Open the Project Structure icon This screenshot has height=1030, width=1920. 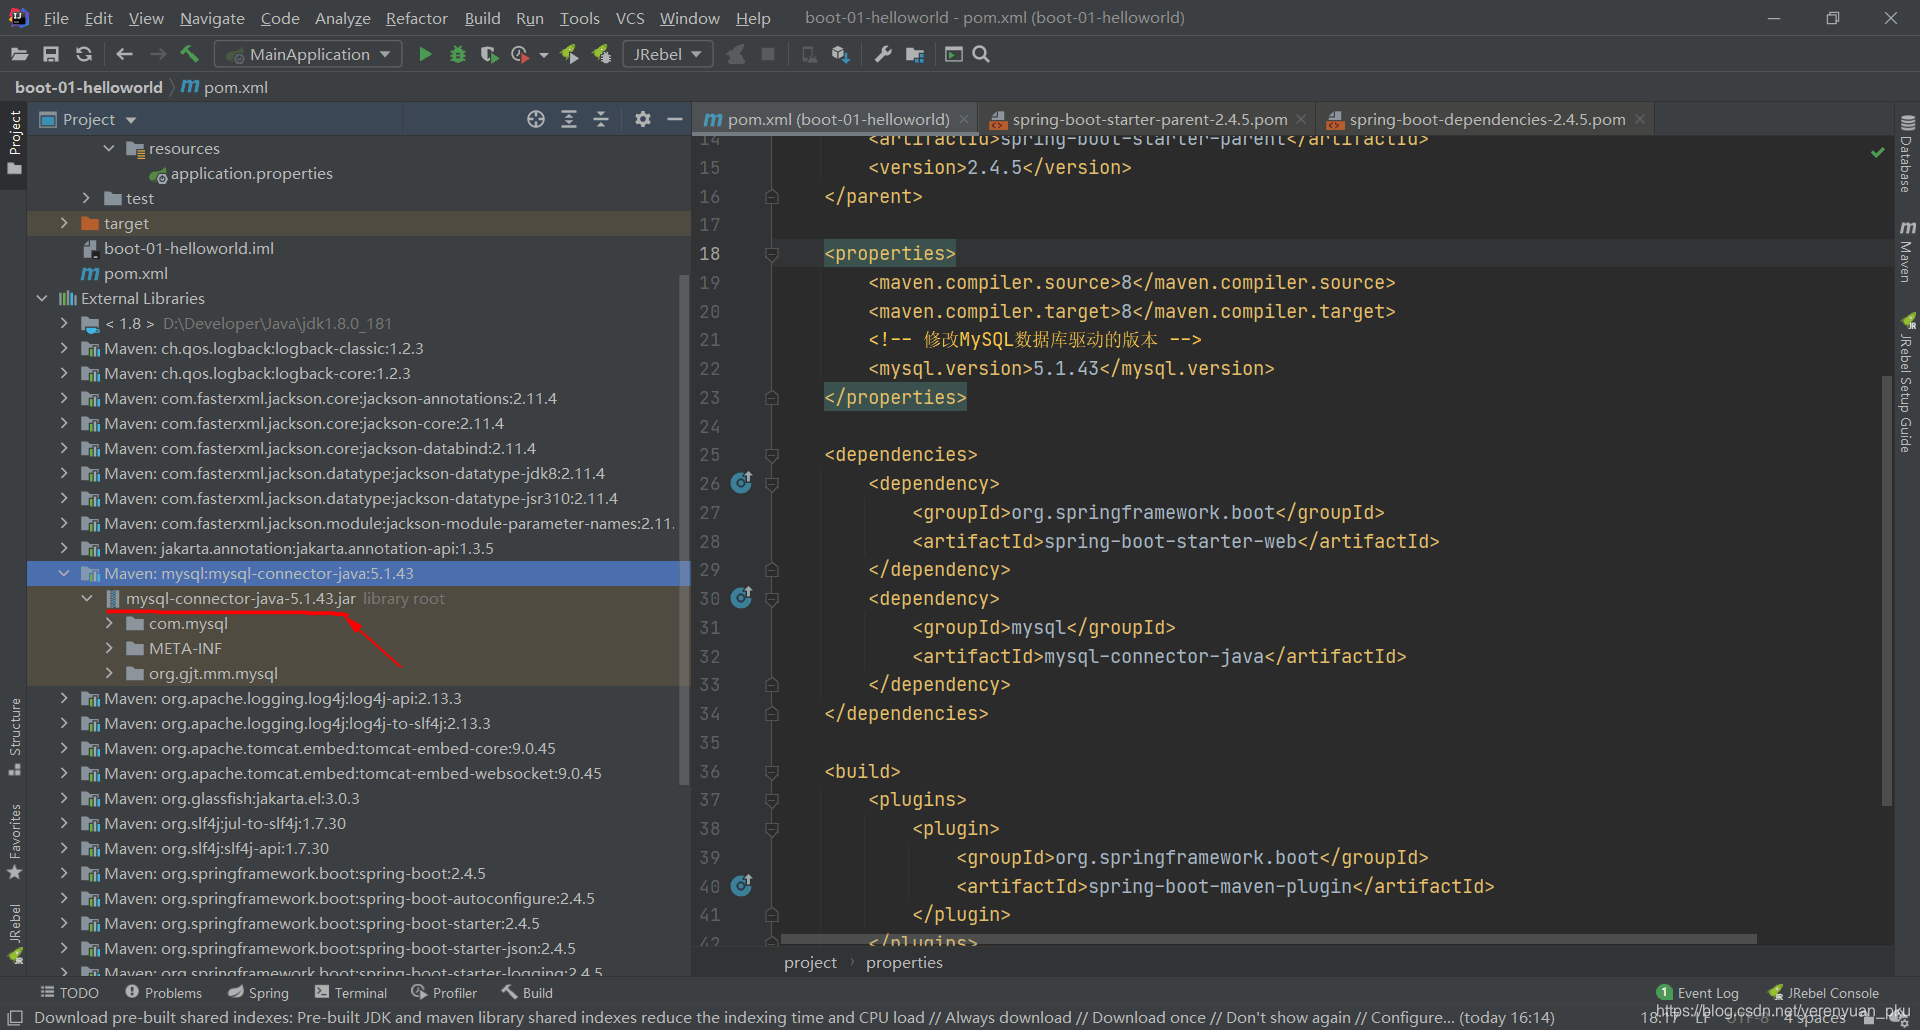point(915,55)
